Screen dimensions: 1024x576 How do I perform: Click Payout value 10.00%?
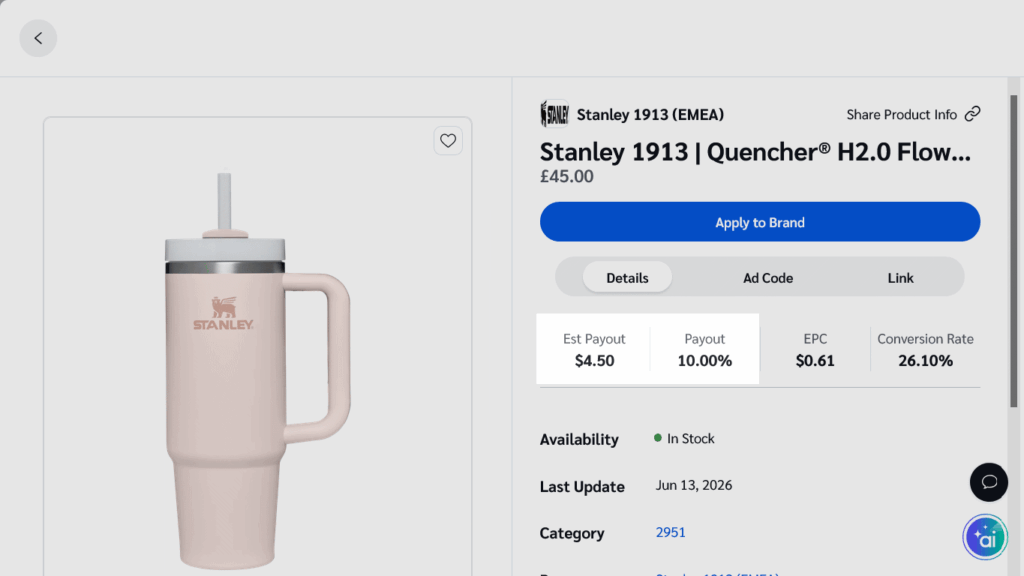tap(704, 360)
